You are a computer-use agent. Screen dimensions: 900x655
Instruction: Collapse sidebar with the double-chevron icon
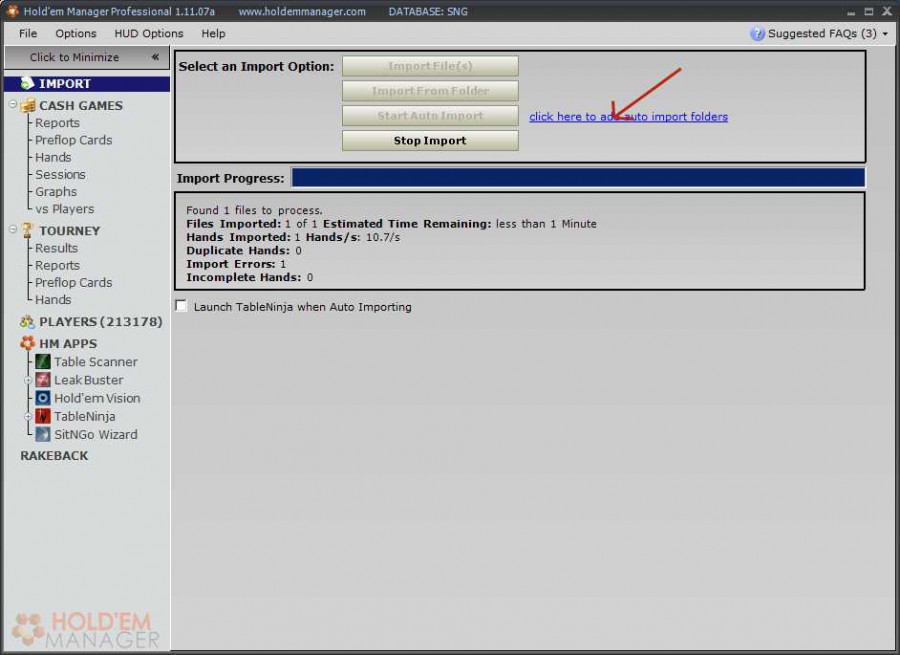[x=155, y=57]
